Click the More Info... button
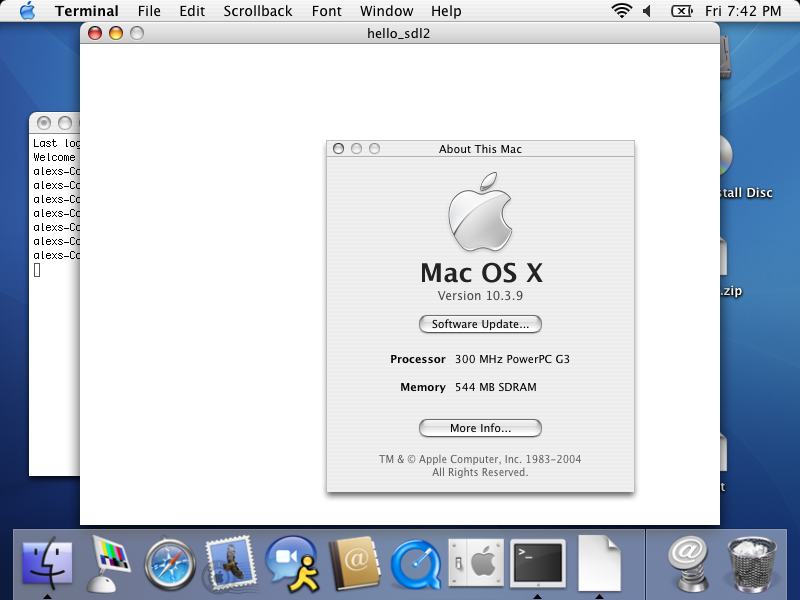Viewport: 800px width, 600px height. point(480,428)
